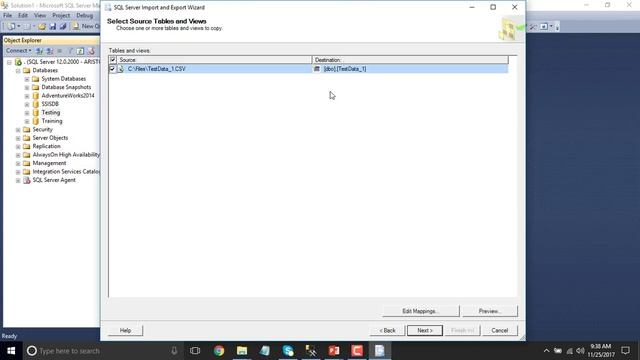Expand the AdventureWorks2014 database node

click(x=27, y=96)
